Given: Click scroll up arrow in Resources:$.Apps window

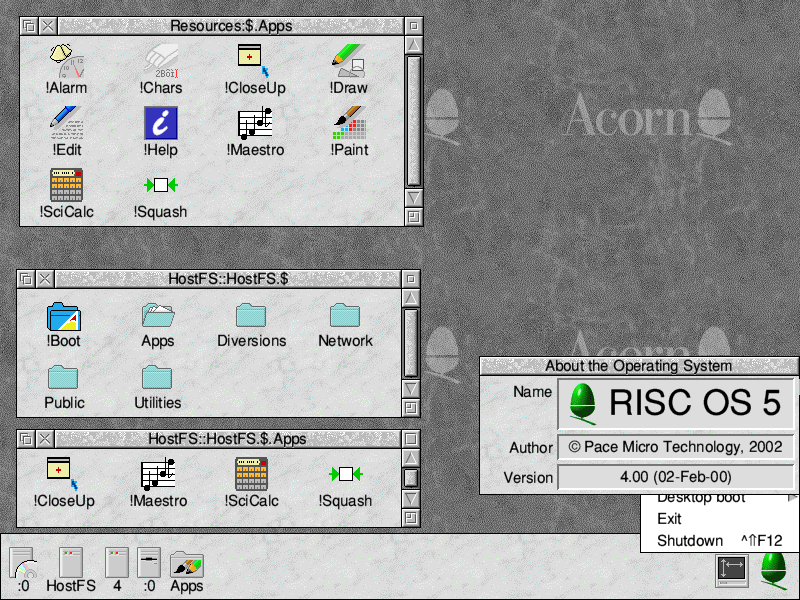Looking at the screenshot, I should click(x=414, y=45).
